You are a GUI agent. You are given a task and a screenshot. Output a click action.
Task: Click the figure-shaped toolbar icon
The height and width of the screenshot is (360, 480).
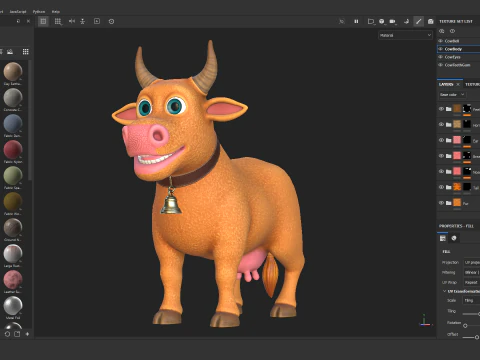point(83,21)
